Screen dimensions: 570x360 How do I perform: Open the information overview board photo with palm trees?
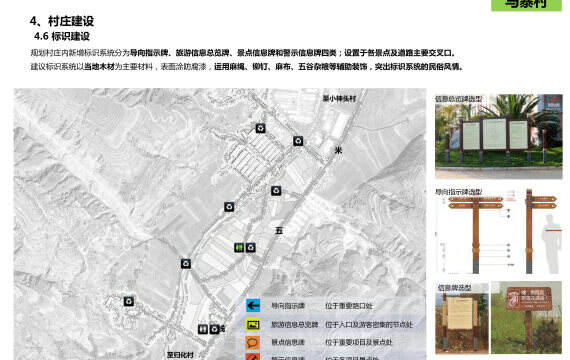click(498, 137)
